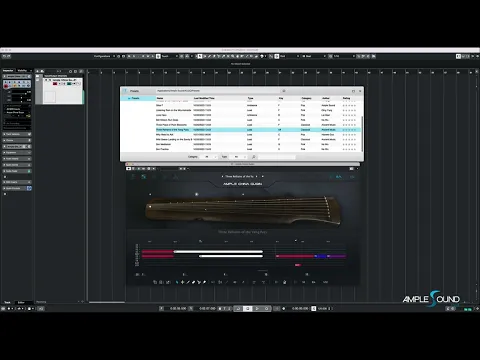Sort presets by the Category column header

pos(306,98)
